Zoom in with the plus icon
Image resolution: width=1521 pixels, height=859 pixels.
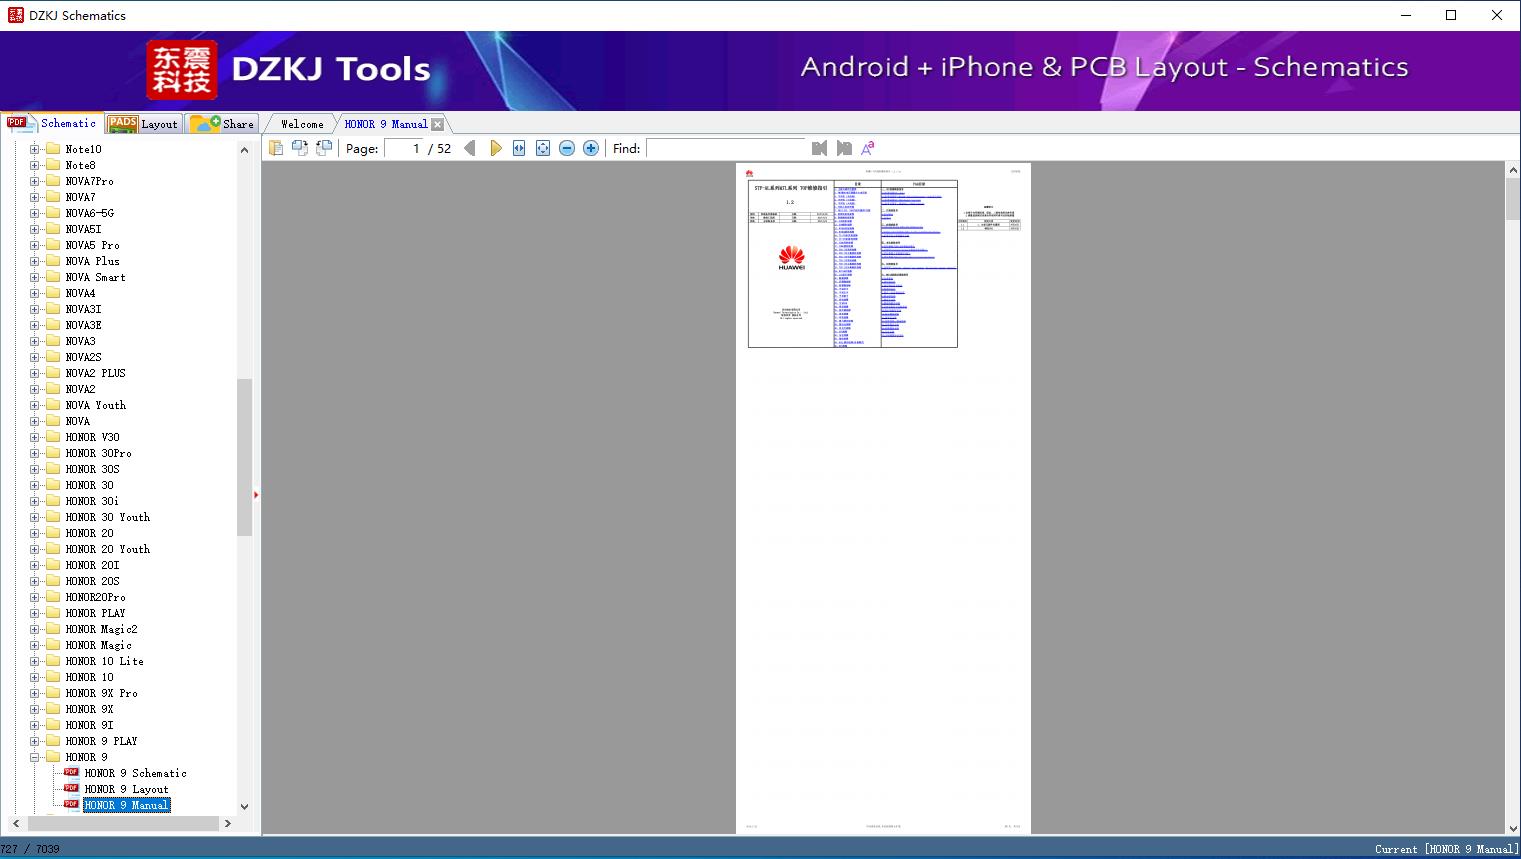591,148
